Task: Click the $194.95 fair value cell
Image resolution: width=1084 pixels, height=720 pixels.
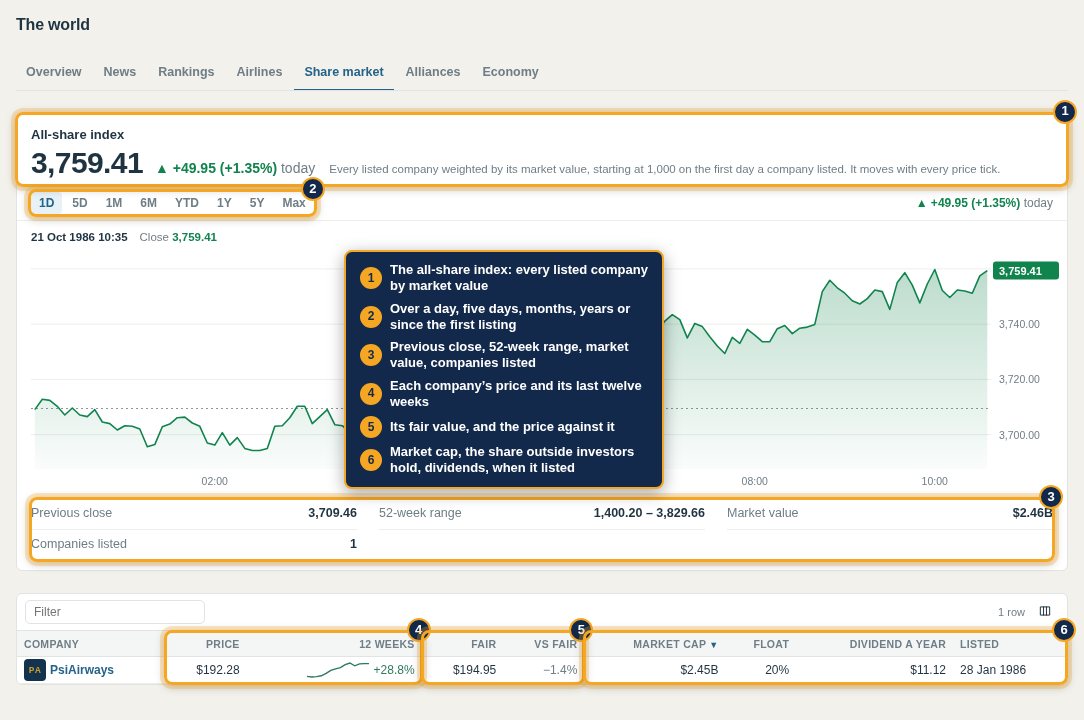Action: (x=474, y=670)
